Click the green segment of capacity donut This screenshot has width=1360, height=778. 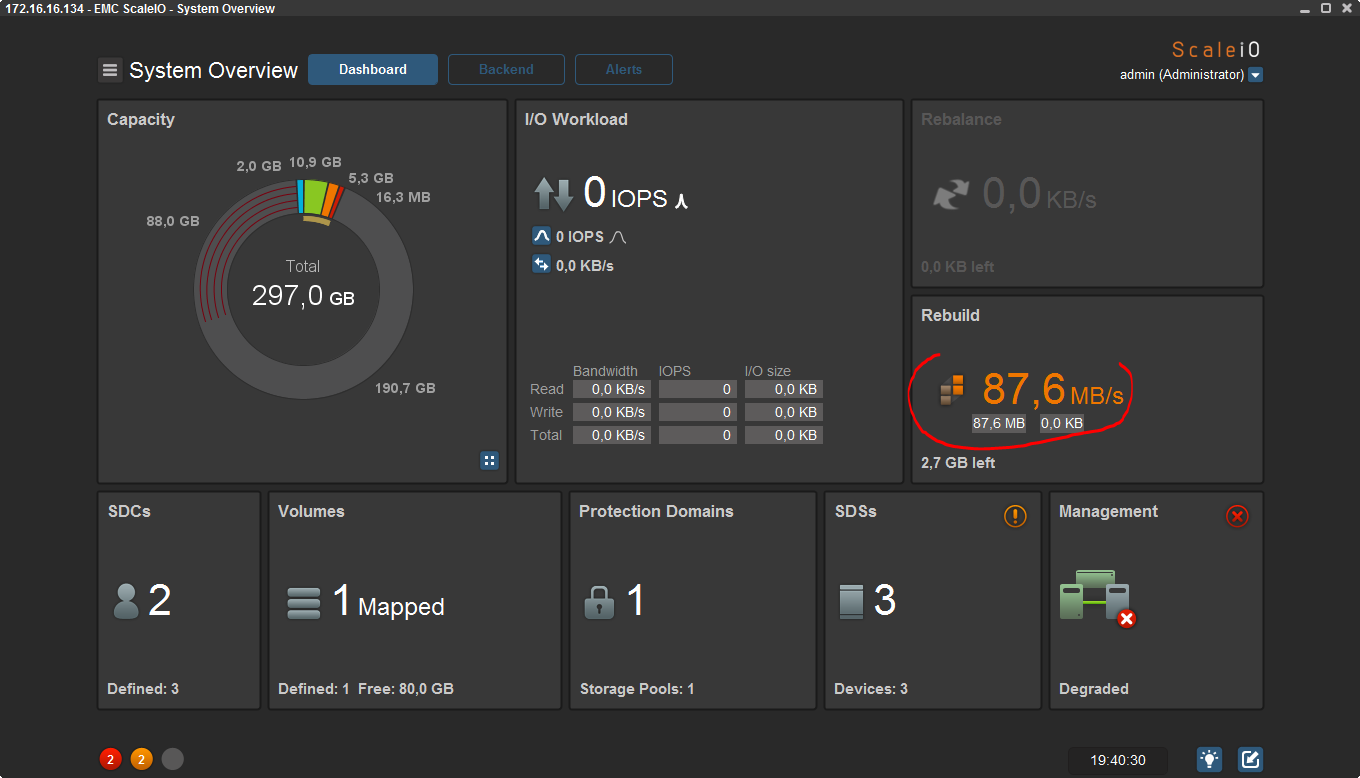point(317,197)
